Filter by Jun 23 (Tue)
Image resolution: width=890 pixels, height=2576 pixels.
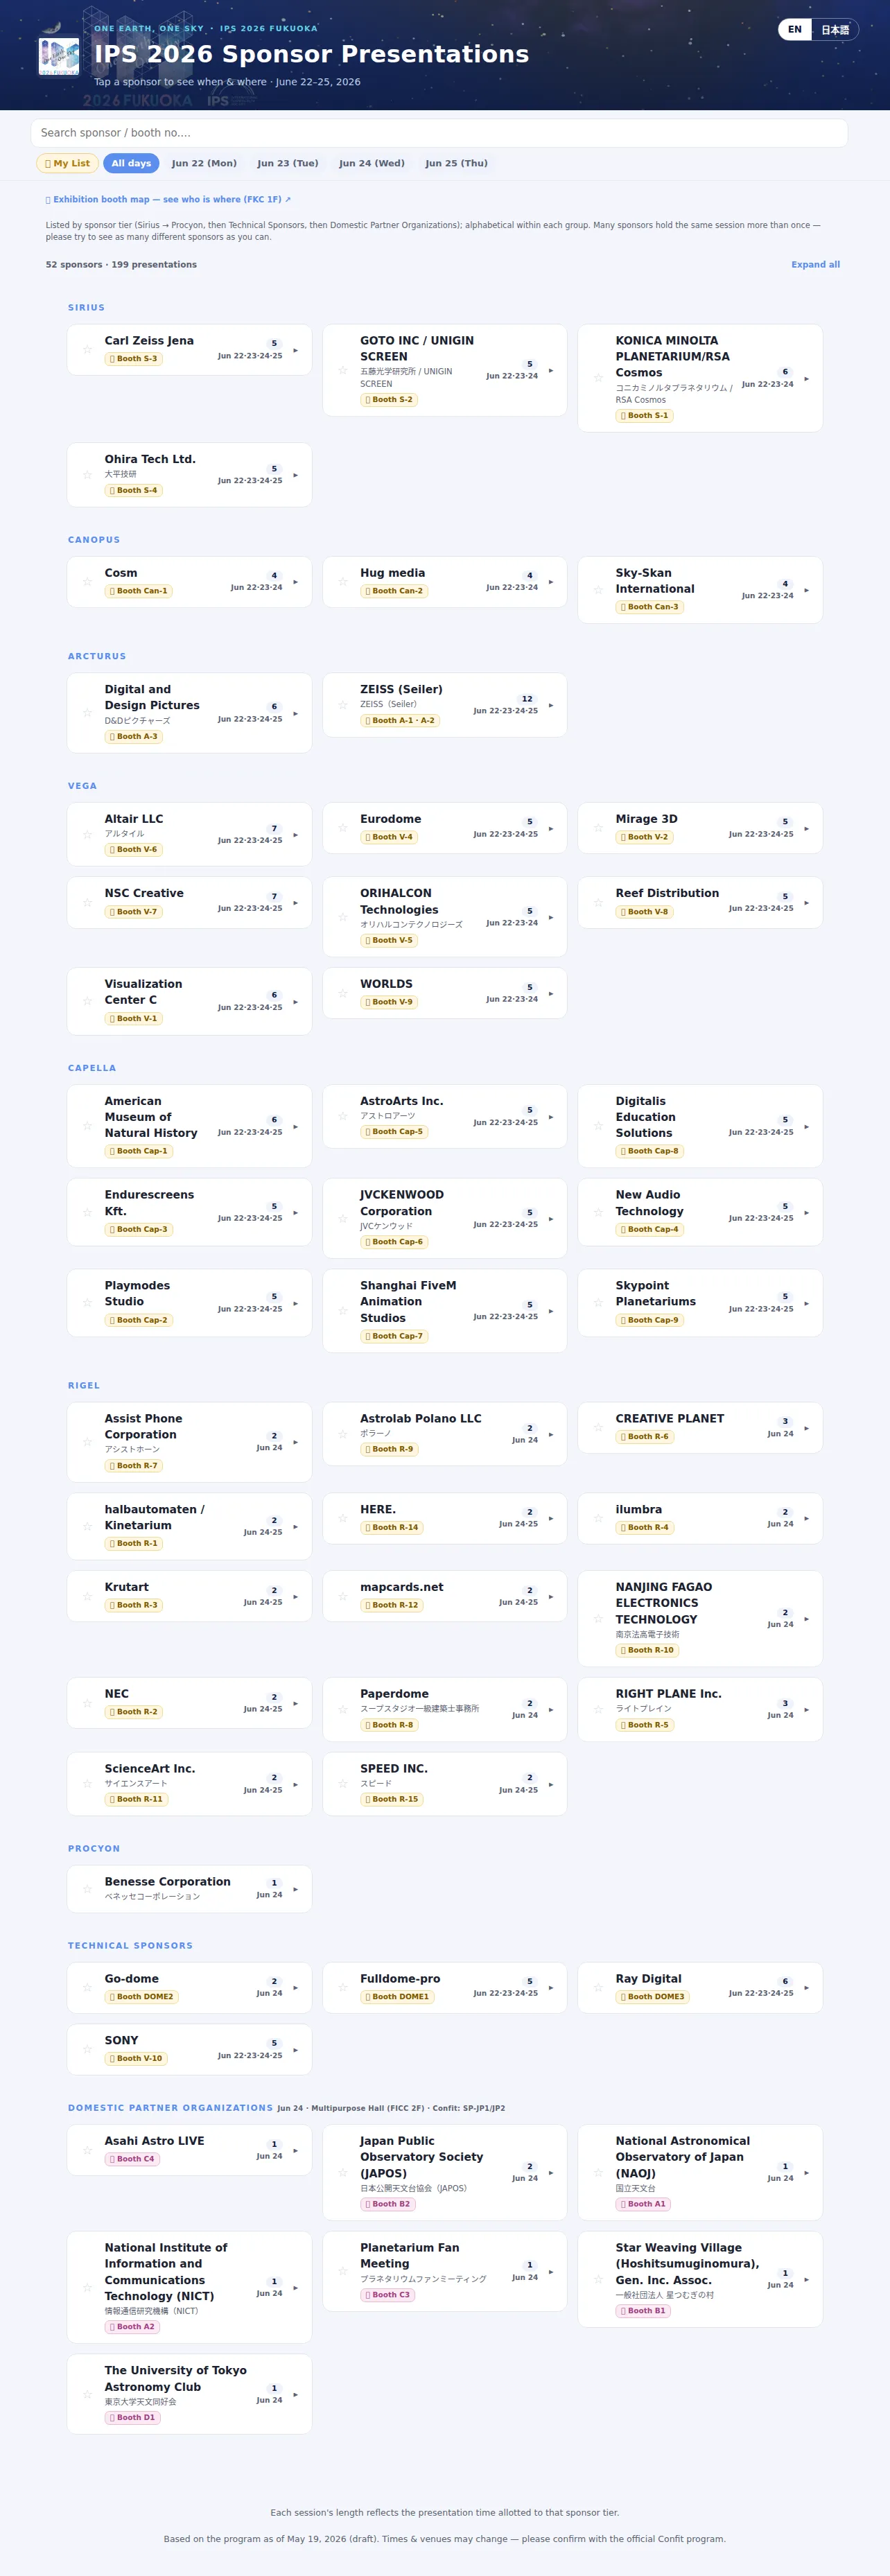[x=288, y=163]
